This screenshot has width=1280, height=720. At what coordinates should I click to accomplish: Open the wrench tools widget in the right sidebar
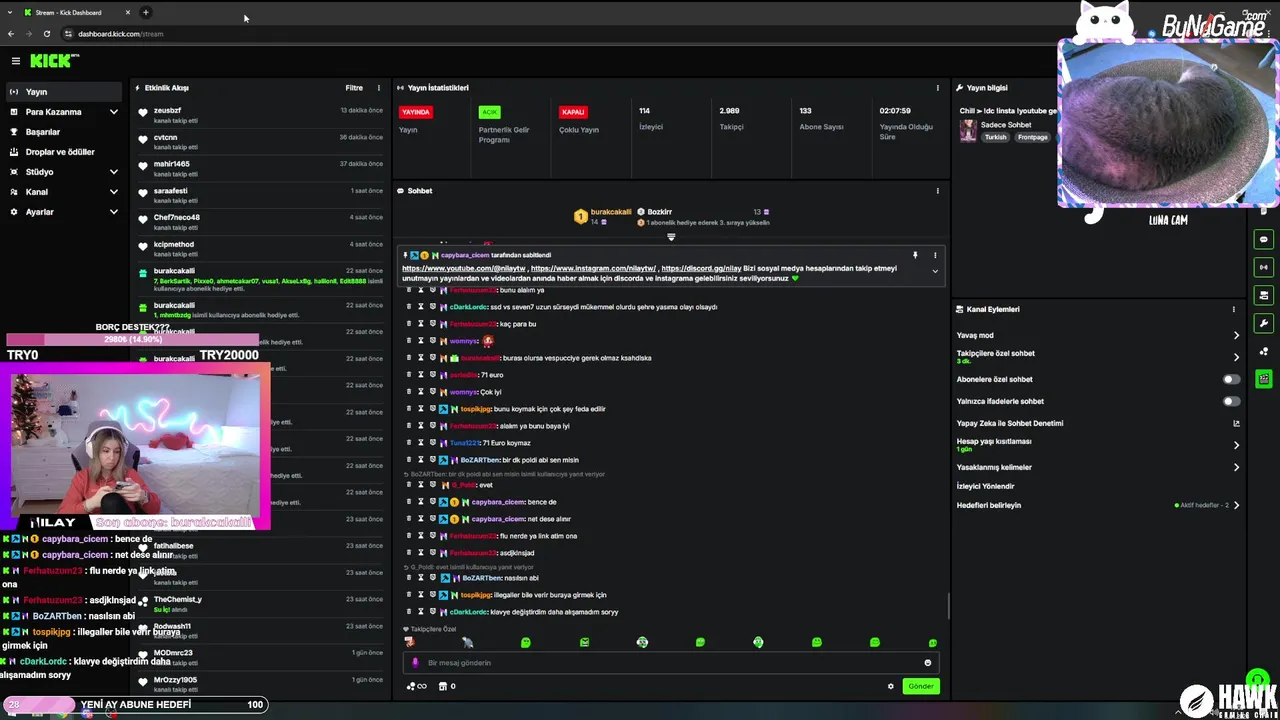pos(1264,323)
